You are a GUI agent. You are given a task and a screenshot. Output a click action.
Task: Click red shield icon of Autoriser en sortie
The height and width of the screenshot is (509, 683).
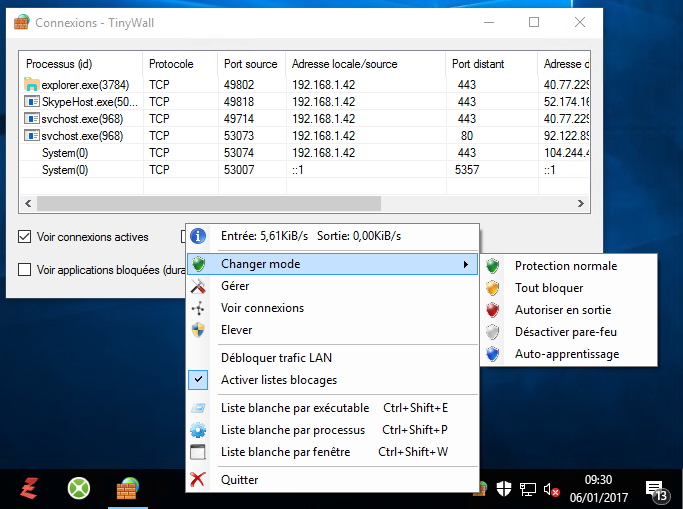point(493,310)
